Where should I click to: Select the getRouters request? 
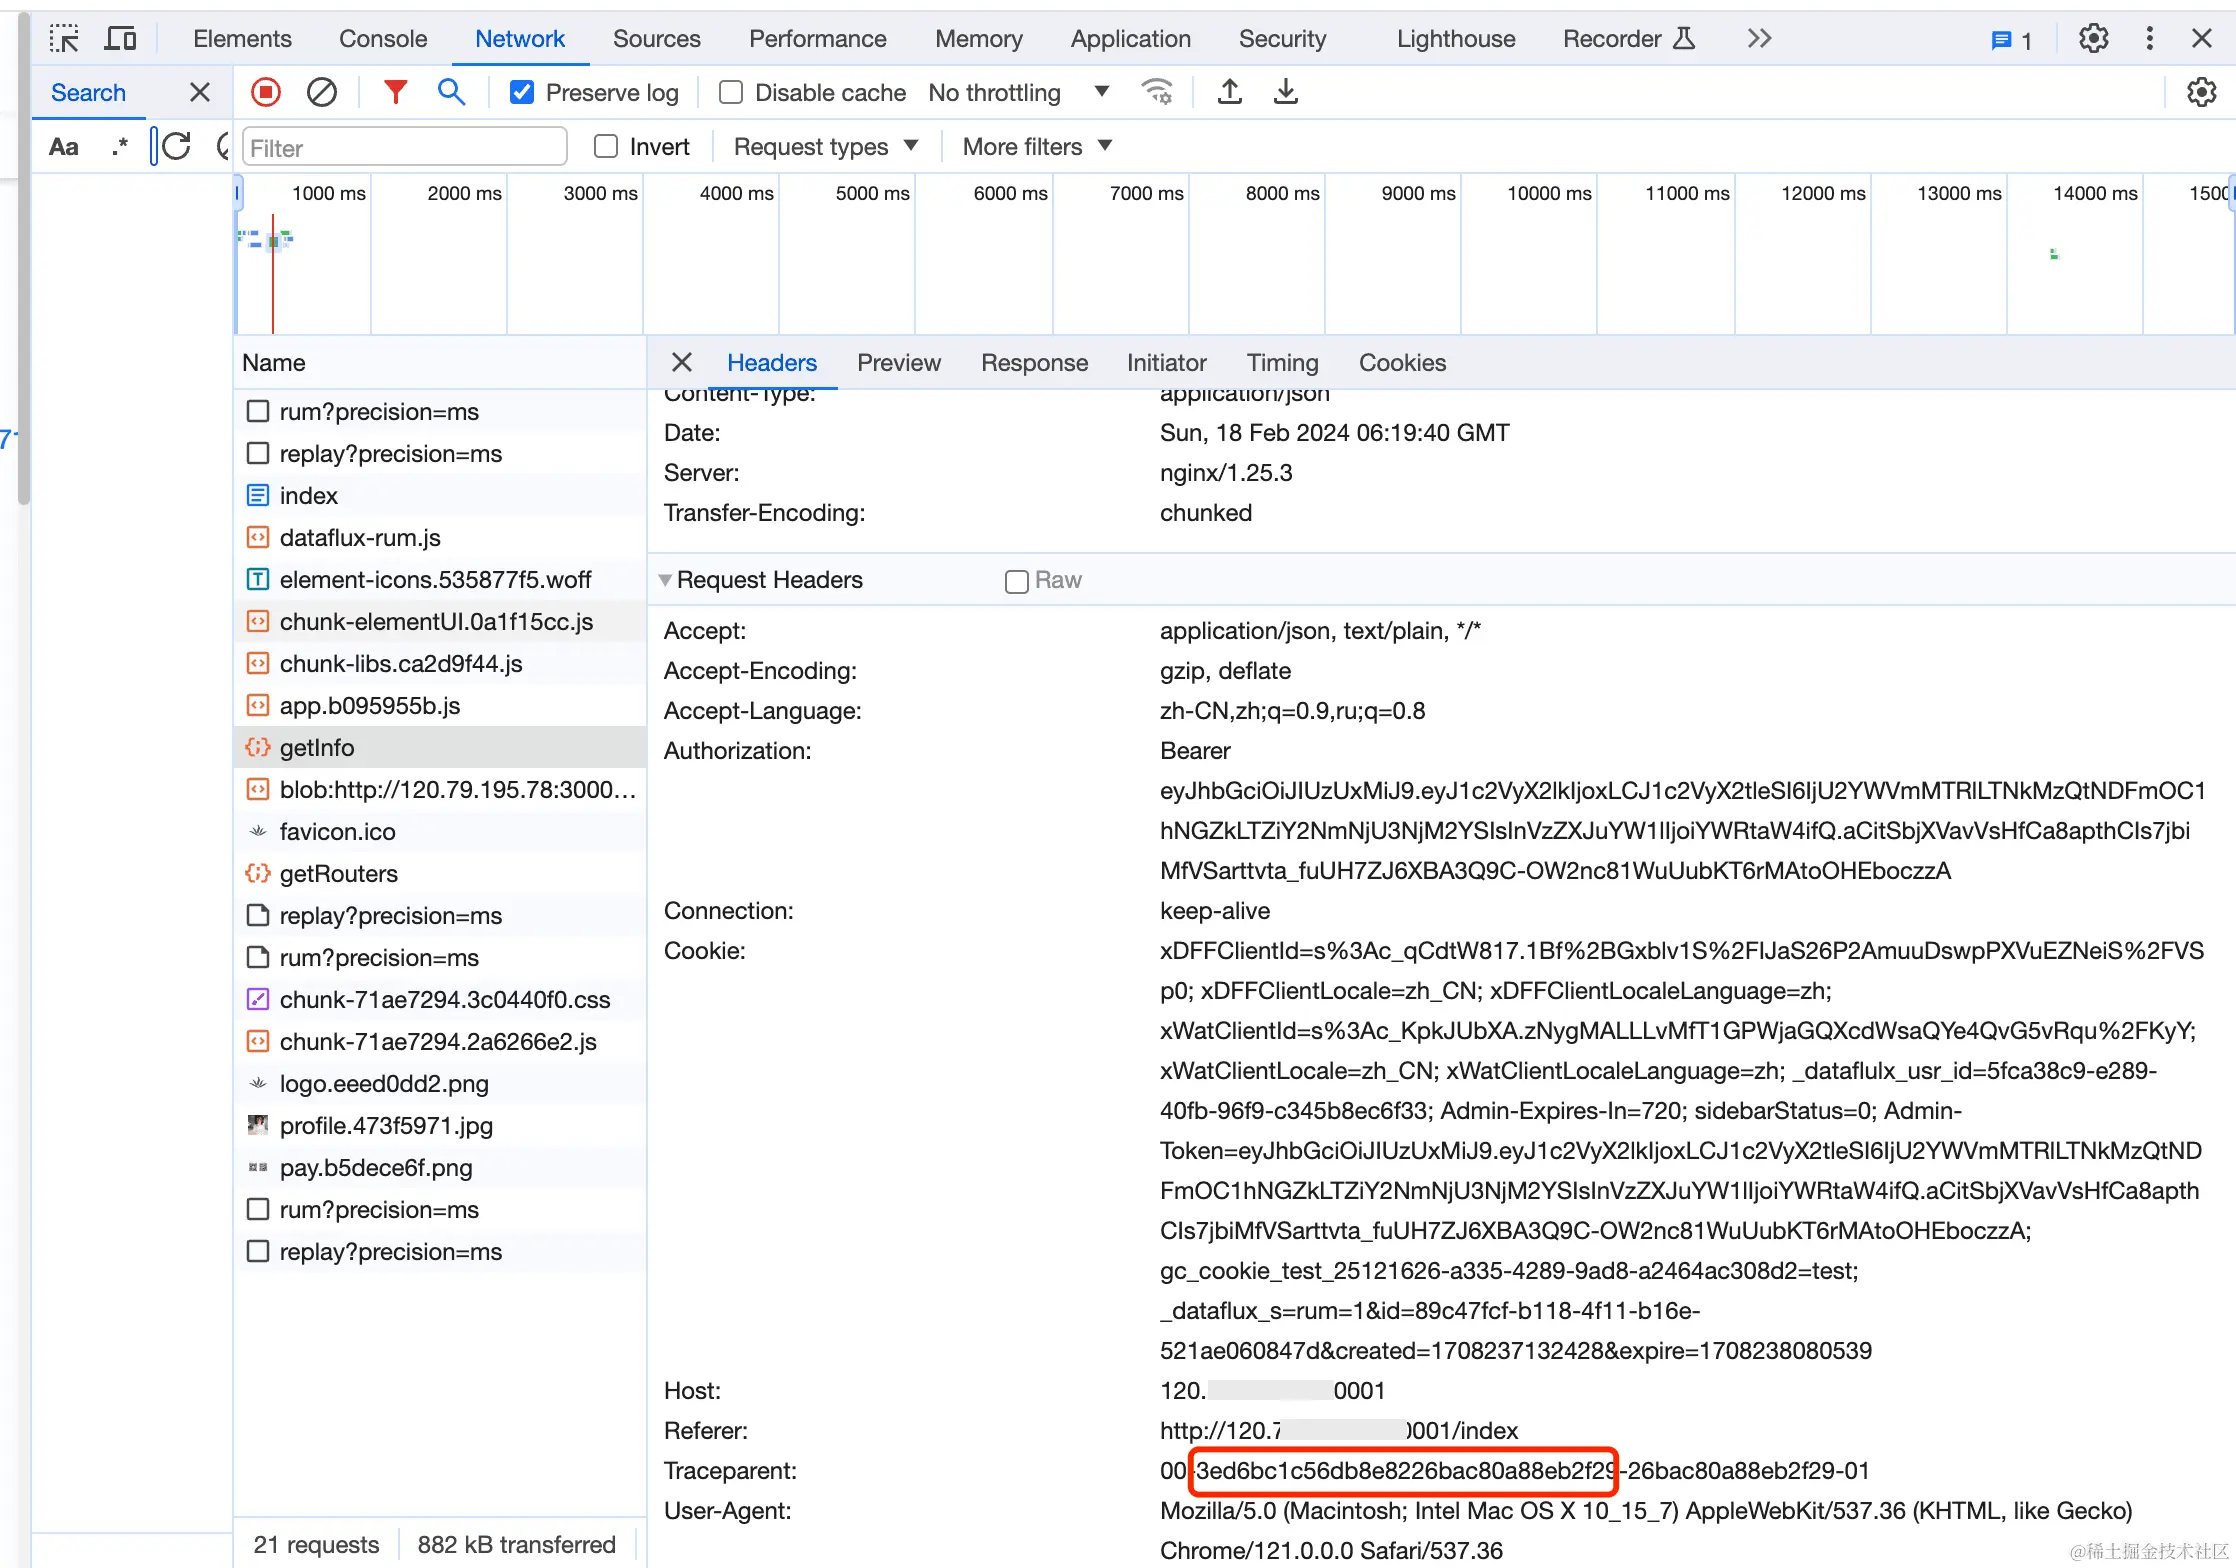pos(338,873)
